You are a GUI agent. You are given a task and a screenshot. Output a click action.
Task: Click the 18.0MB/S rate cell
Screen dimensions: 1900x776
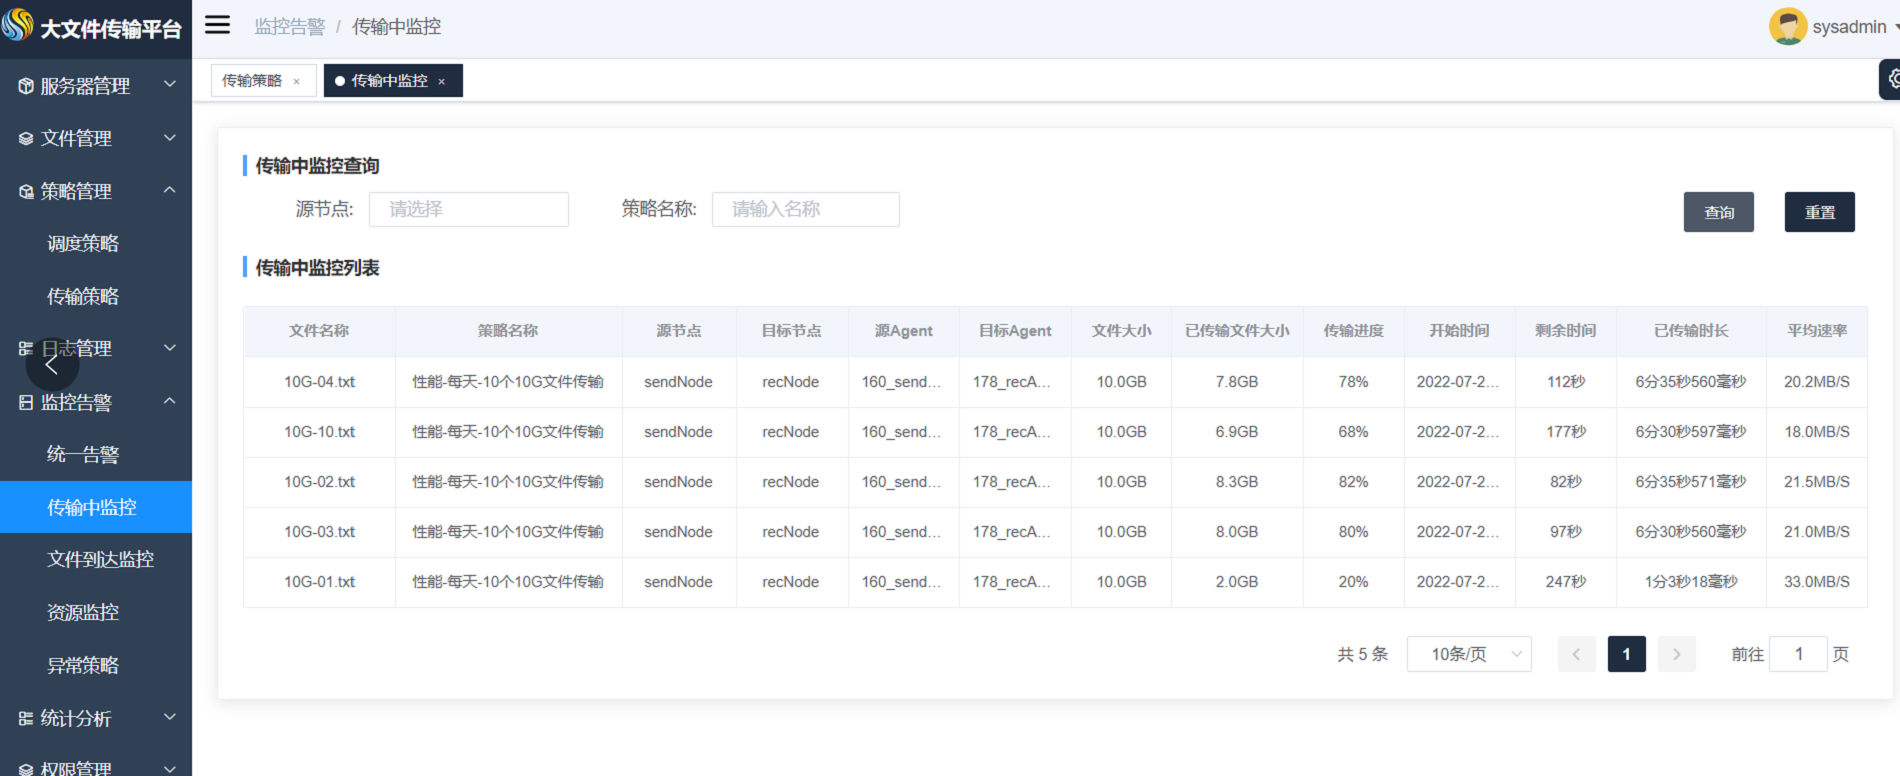[1817, 432]
